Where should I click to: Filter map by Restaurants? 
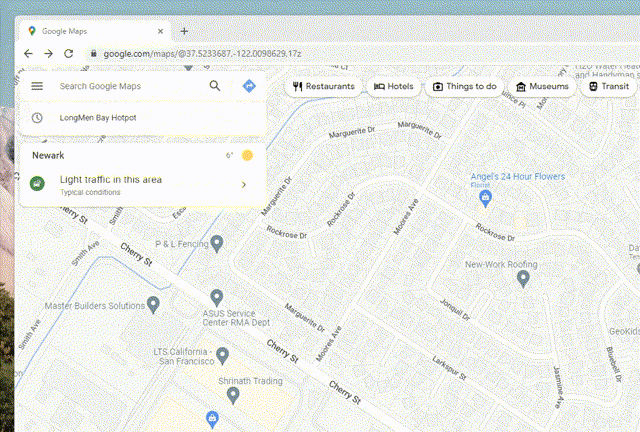coord(323,86)
